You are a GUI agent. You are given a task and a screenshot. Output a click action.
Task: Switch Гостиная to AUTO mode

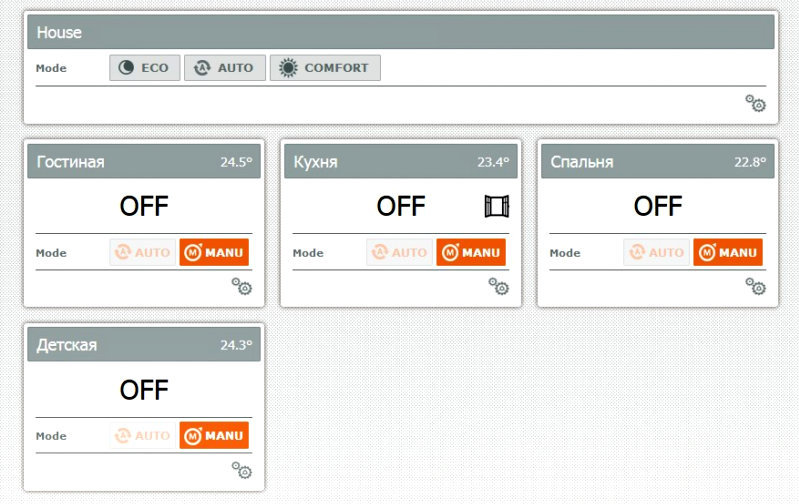click(143, 252)
